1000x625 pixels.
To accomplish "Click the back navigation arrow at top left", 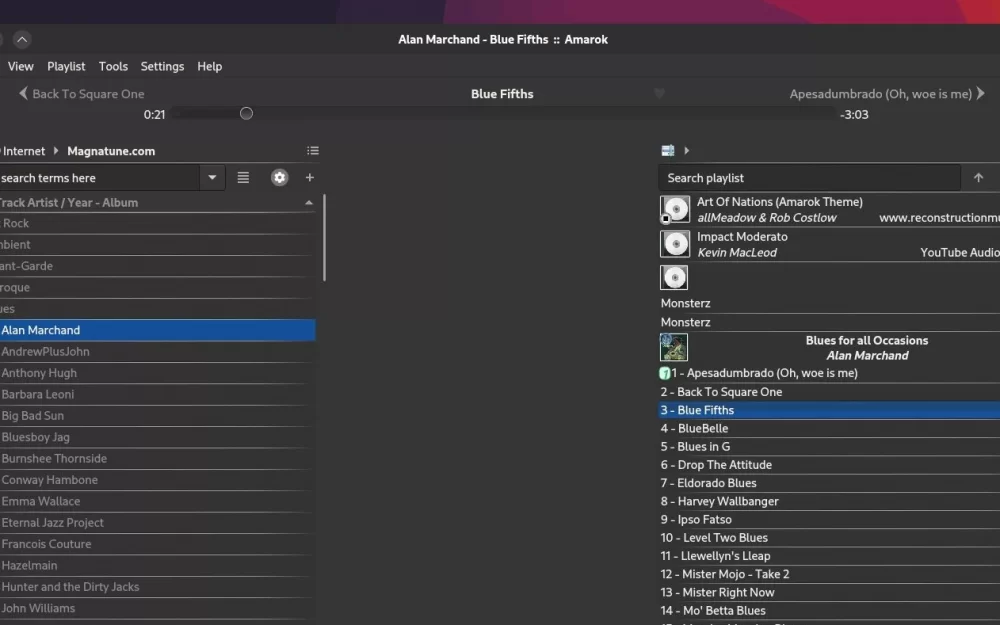I will 22,93.
